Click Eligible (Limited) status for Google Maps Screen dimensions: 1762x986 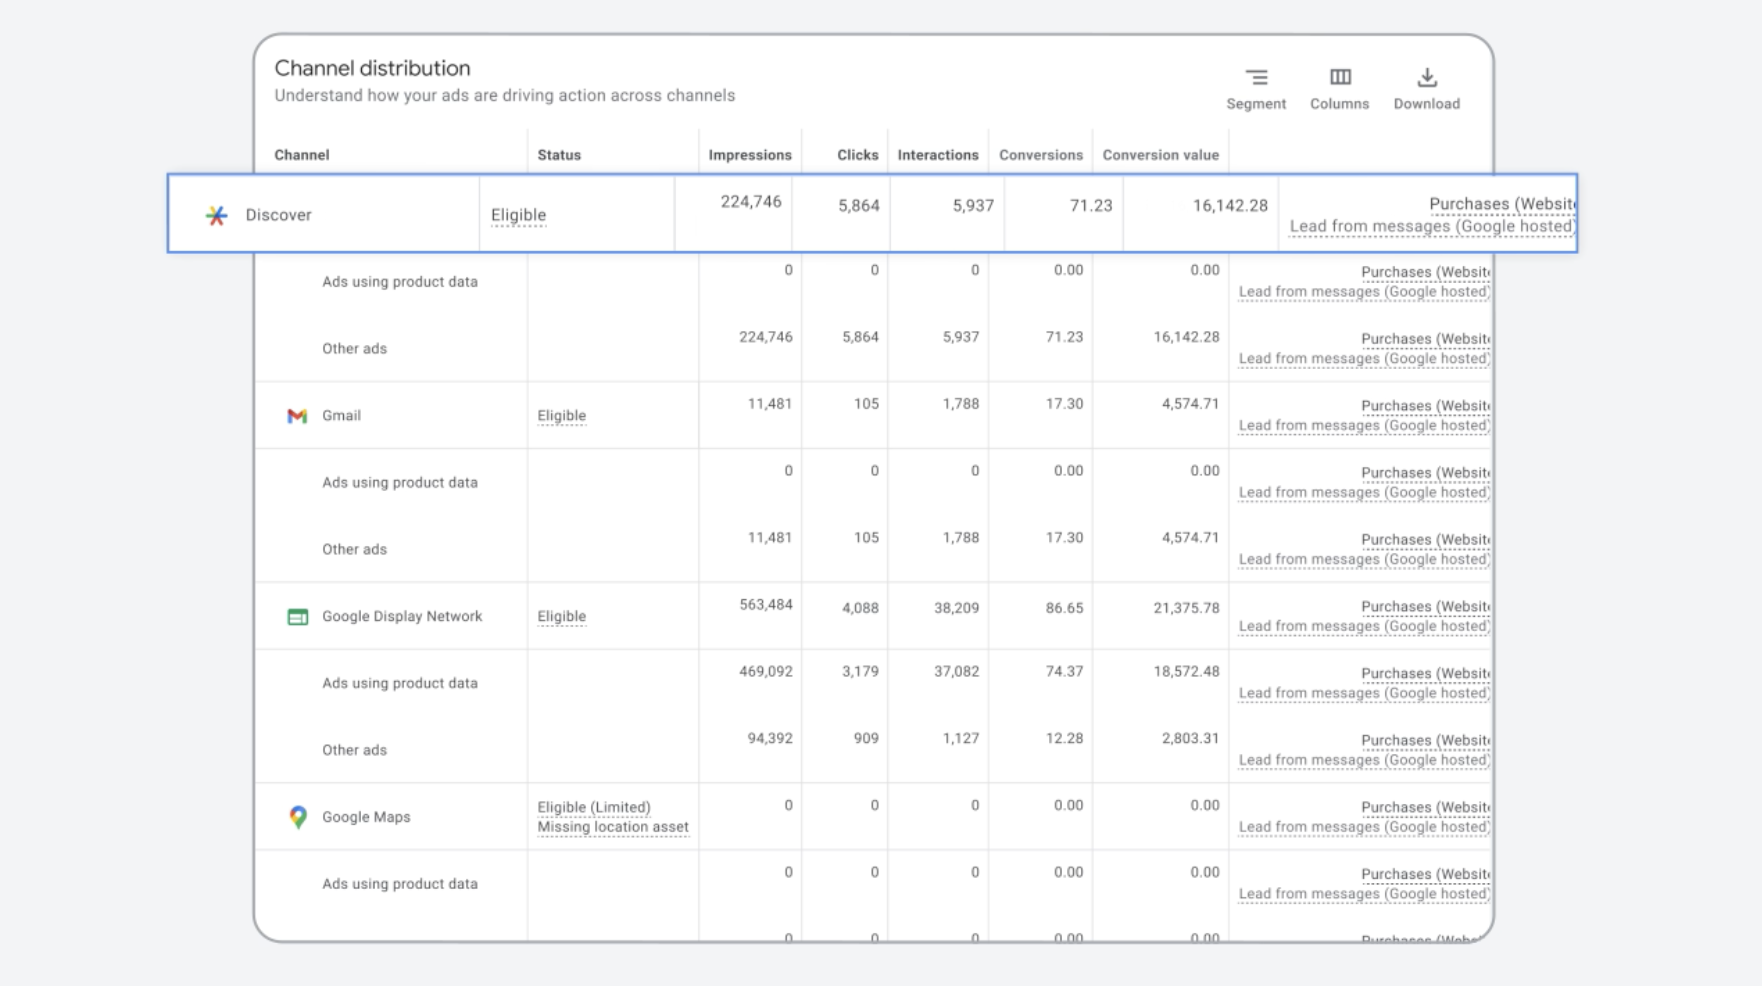pos(593,807)
